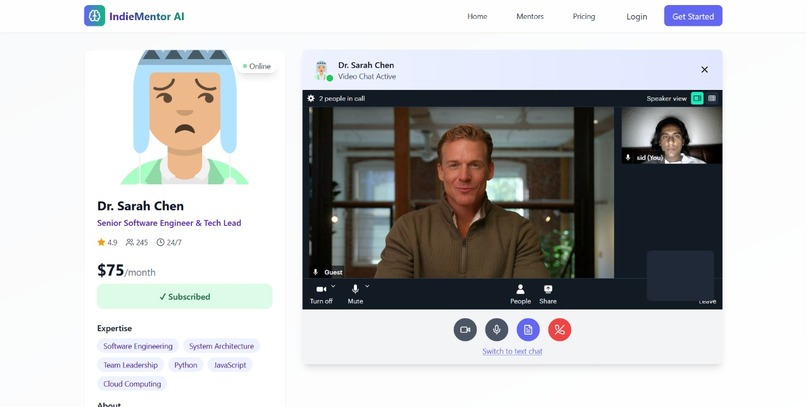Go to Home in navigation
This screenshot has width=806, height=407.
click(x=477, y=16)
